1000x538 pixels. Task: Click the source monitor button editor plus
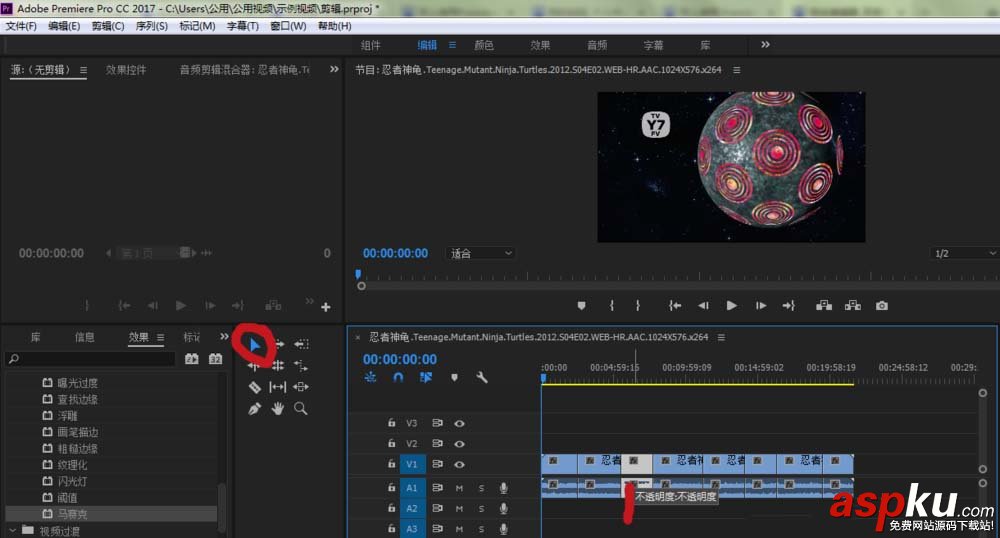tap(325, 307)
